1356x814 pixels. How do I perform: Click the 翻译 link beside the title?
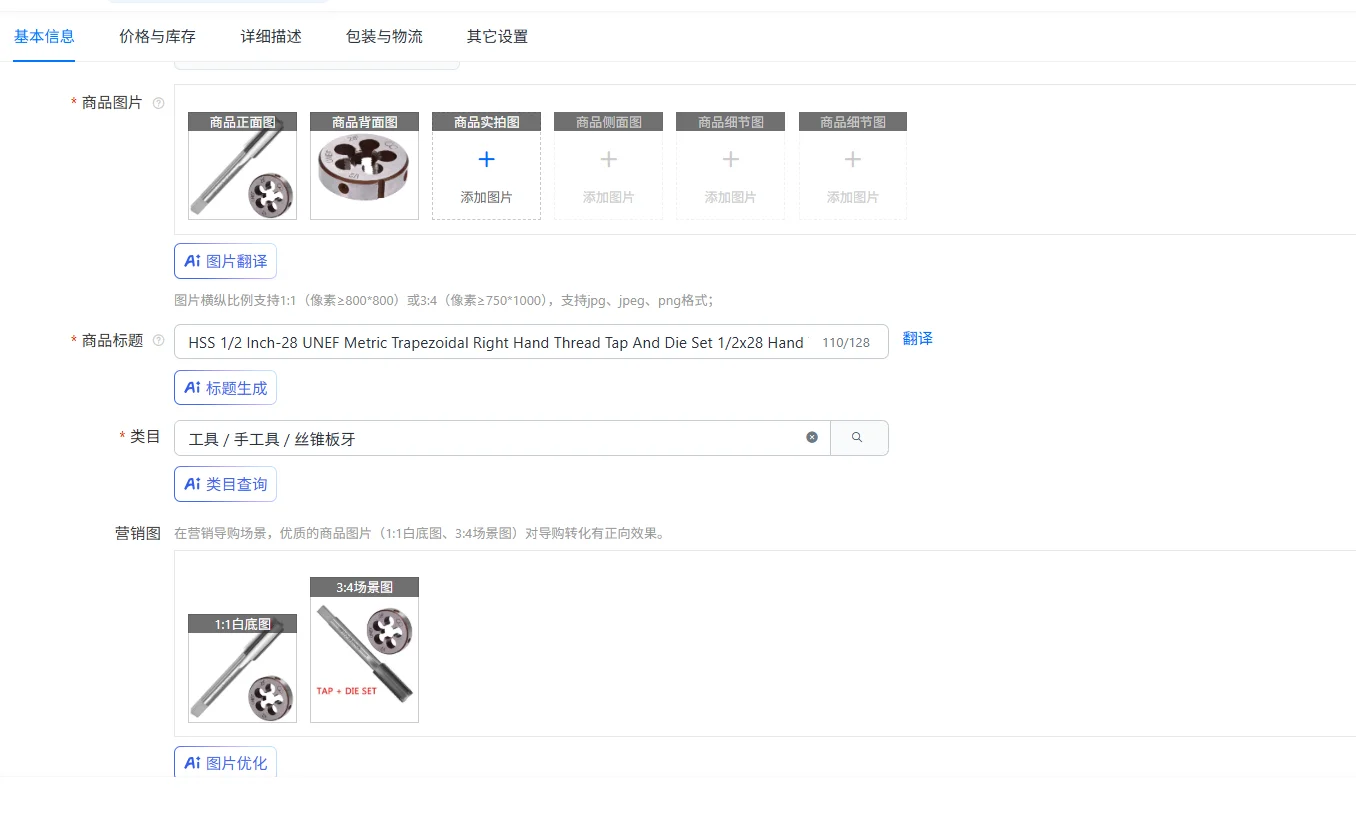(x=917, y=339)
